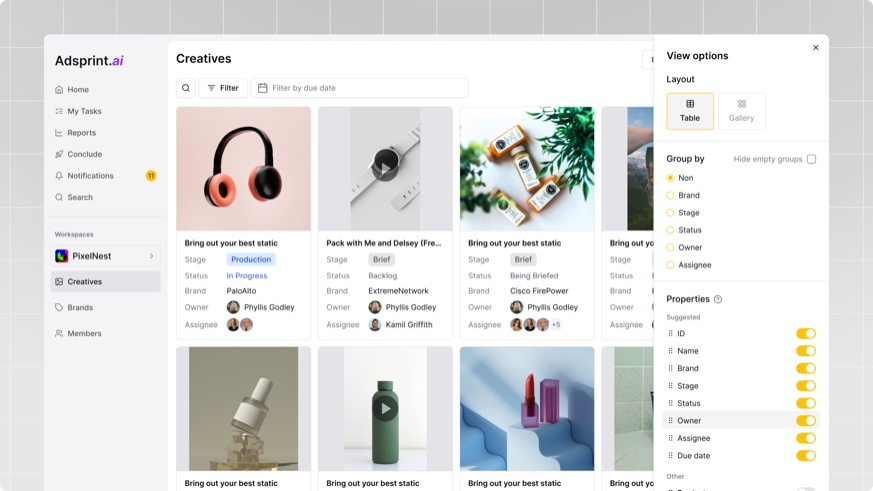Click the Brief tag on ExtremeNetwork card

[381, 259]
